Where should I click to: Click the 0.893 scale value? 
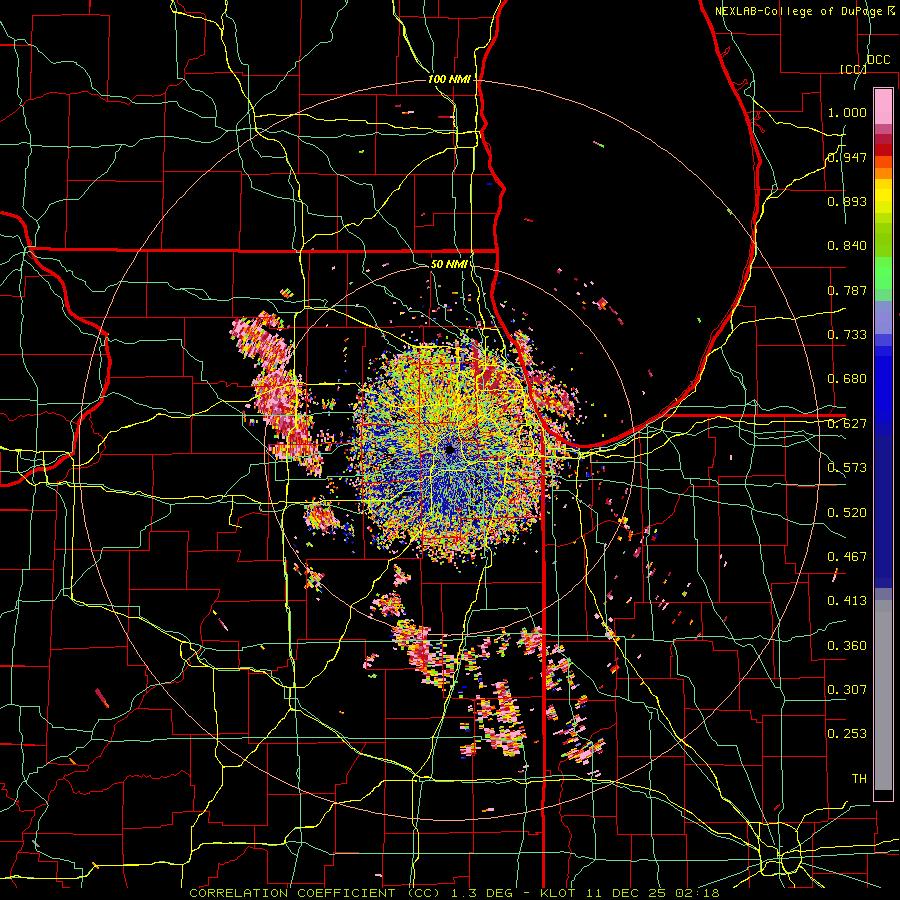(847, 201)
